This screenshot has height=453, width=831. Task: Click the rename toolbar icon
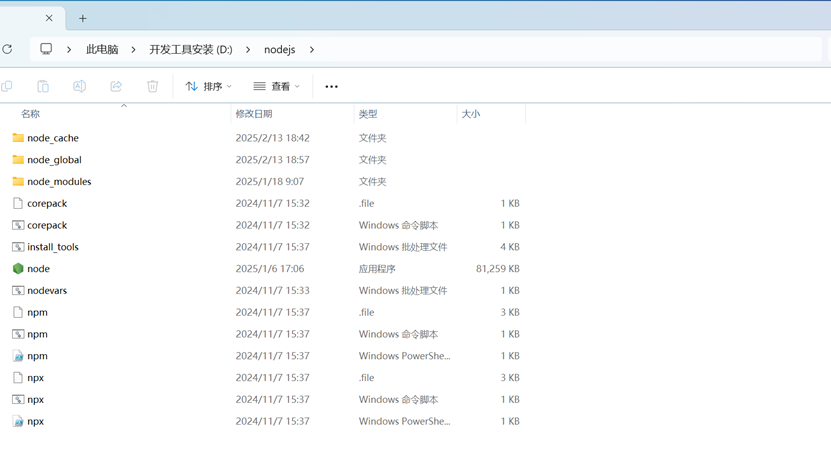tap(79, 86)
